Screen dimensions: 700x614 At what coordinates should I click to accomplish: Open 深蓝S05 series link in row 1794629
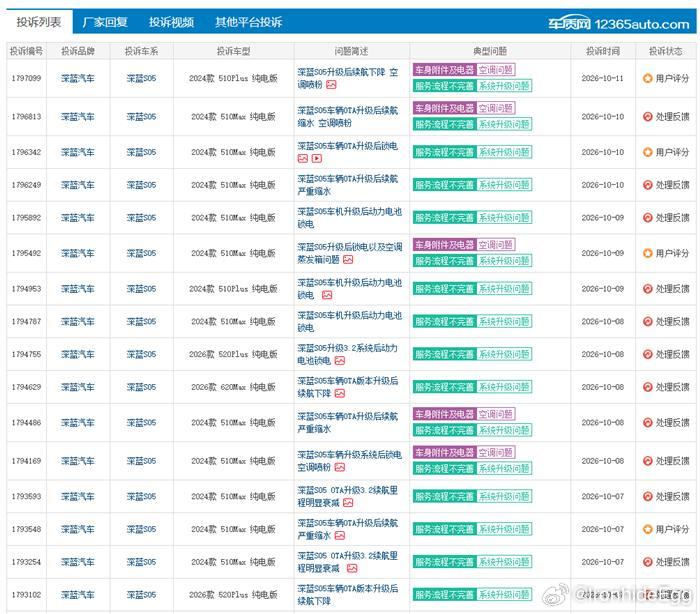(x=141, y=387)
